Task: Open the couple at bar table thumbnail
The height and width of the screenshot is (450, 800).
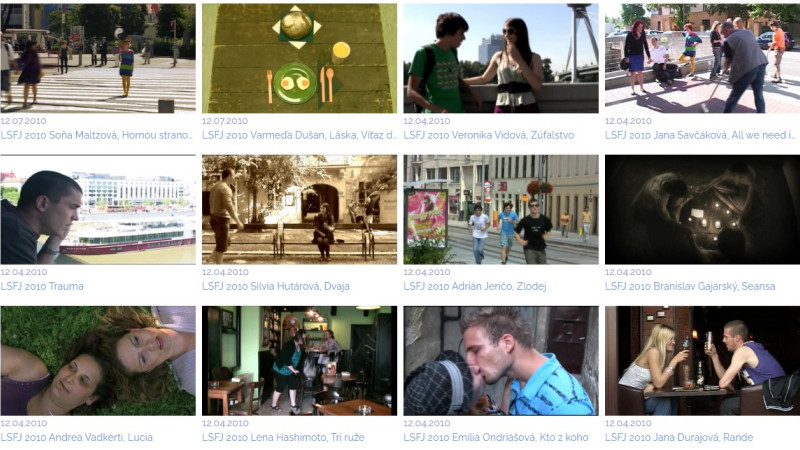Action: (703, 361)
